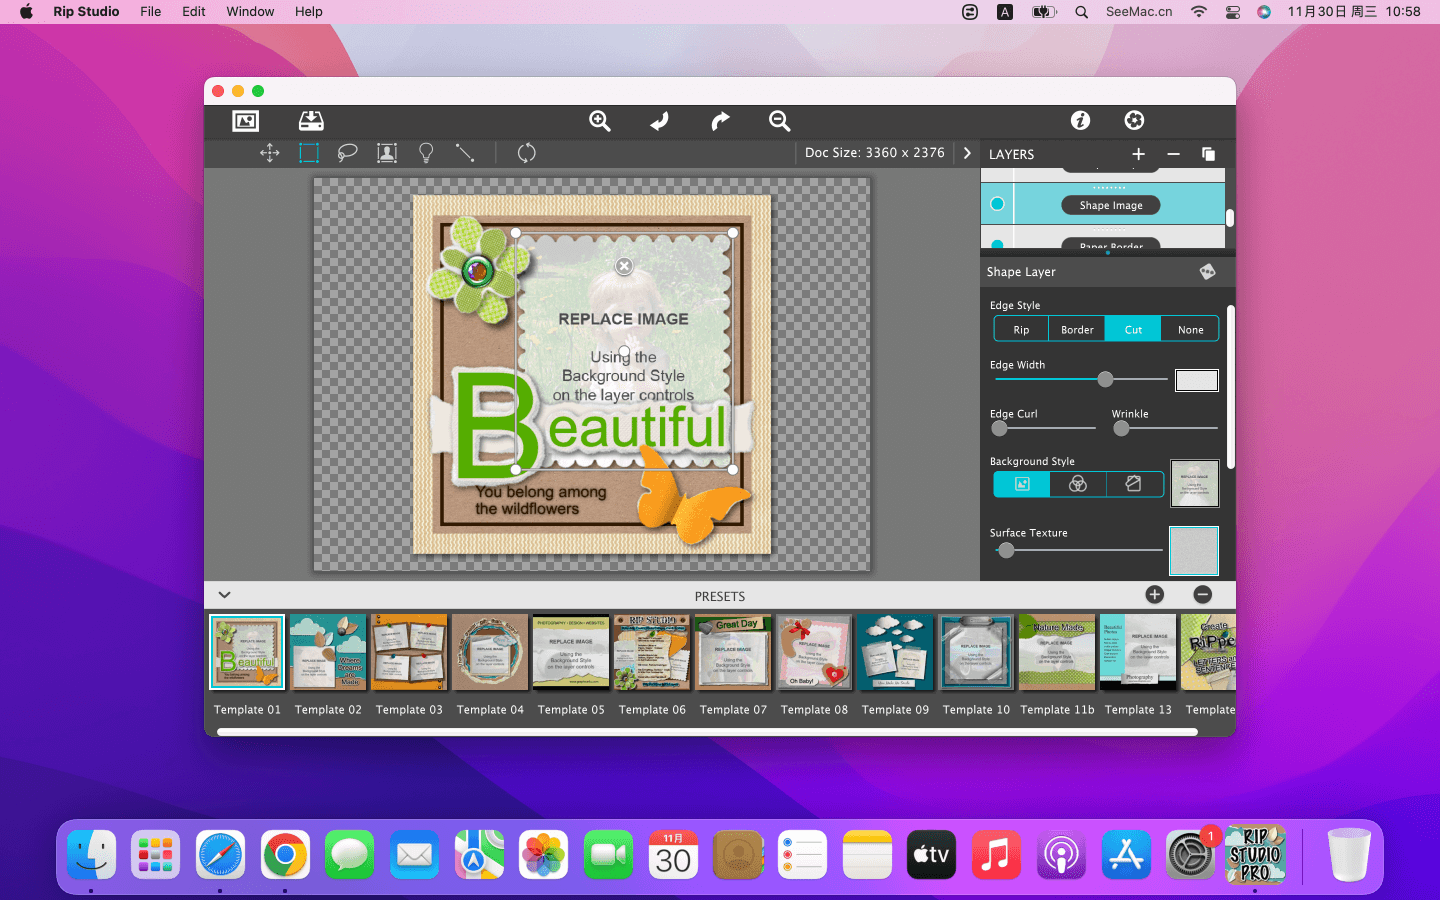Toggle Shape Image layer visibility circle
The image size is (1440, 900).
[997, 204]
